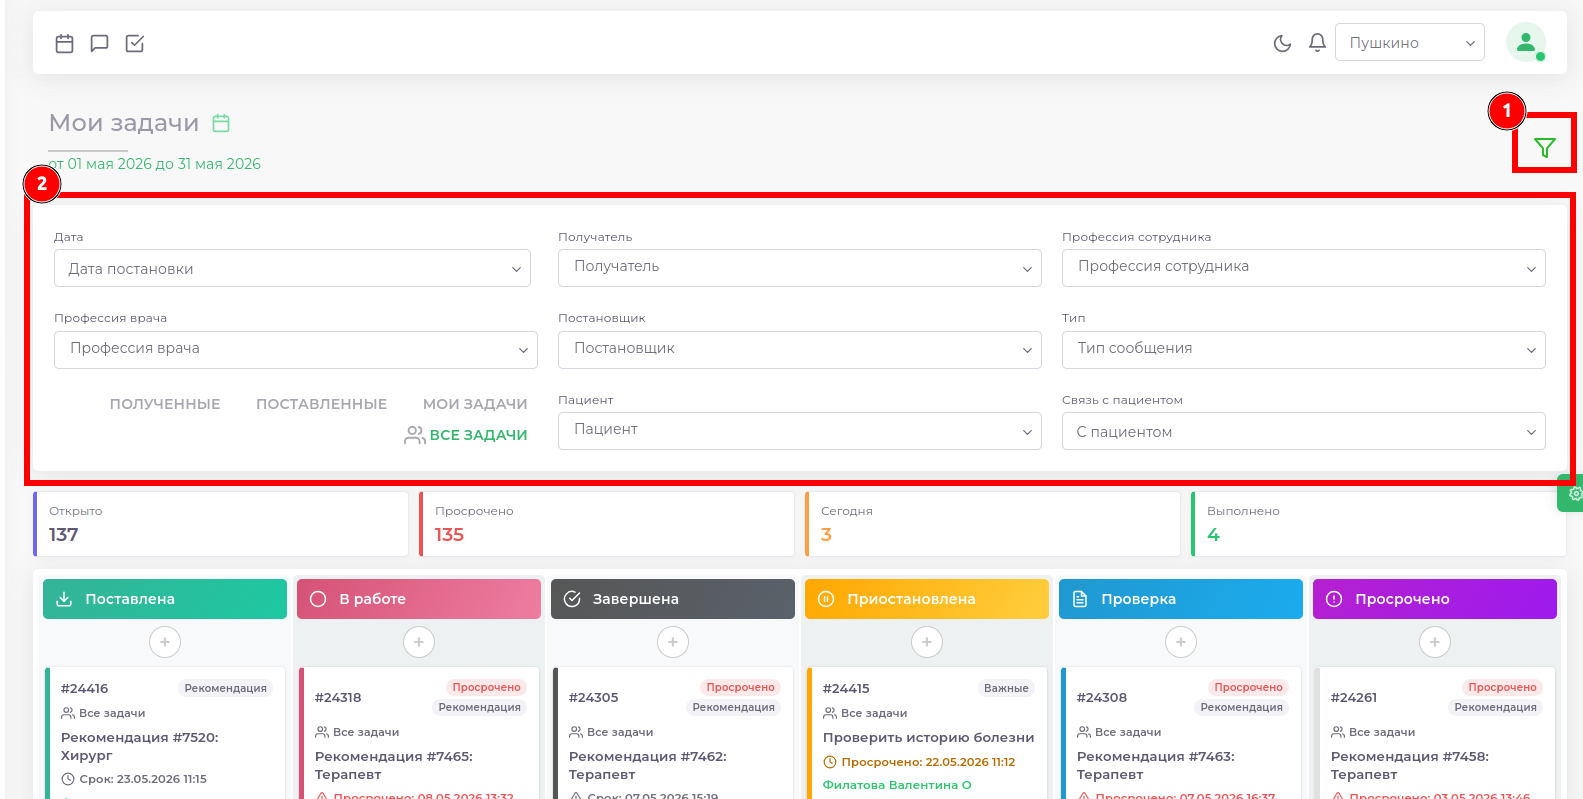Image resolution: width=1583 pixels, height=799 pixels.
Task: Click Рекомендация #7520: Хирург title
Action: click(x=140, y=746)
